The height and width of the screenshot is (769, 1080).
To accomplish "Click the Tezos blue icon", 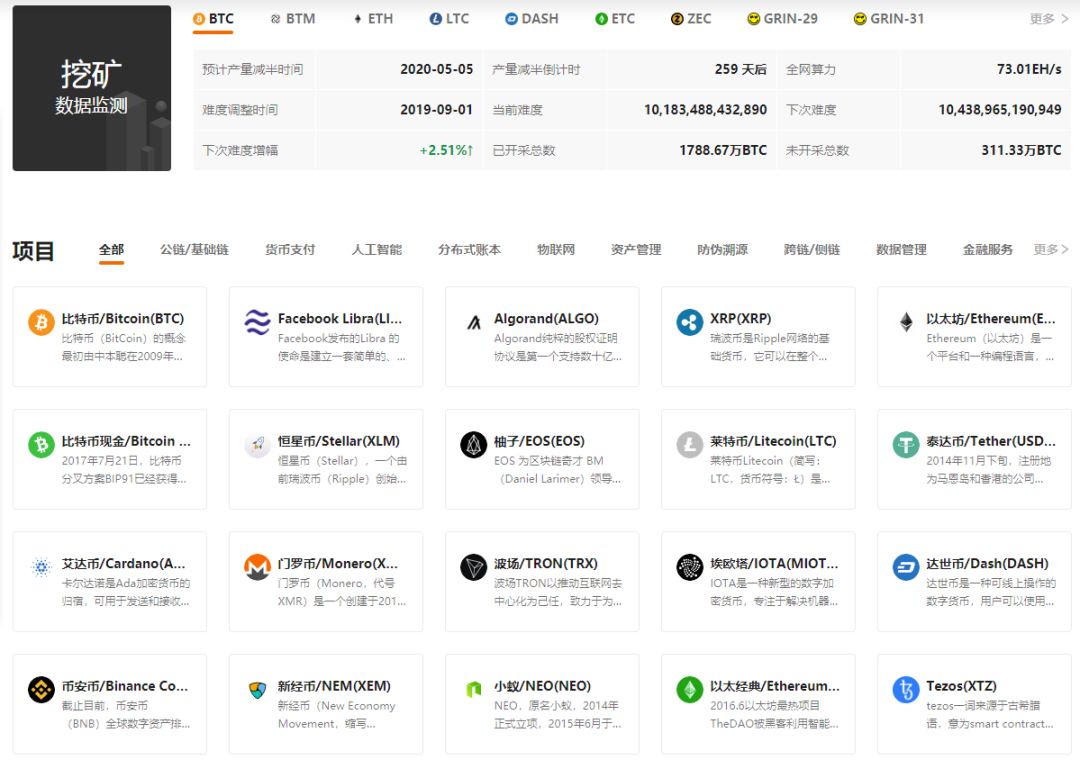I will [906, 689].
